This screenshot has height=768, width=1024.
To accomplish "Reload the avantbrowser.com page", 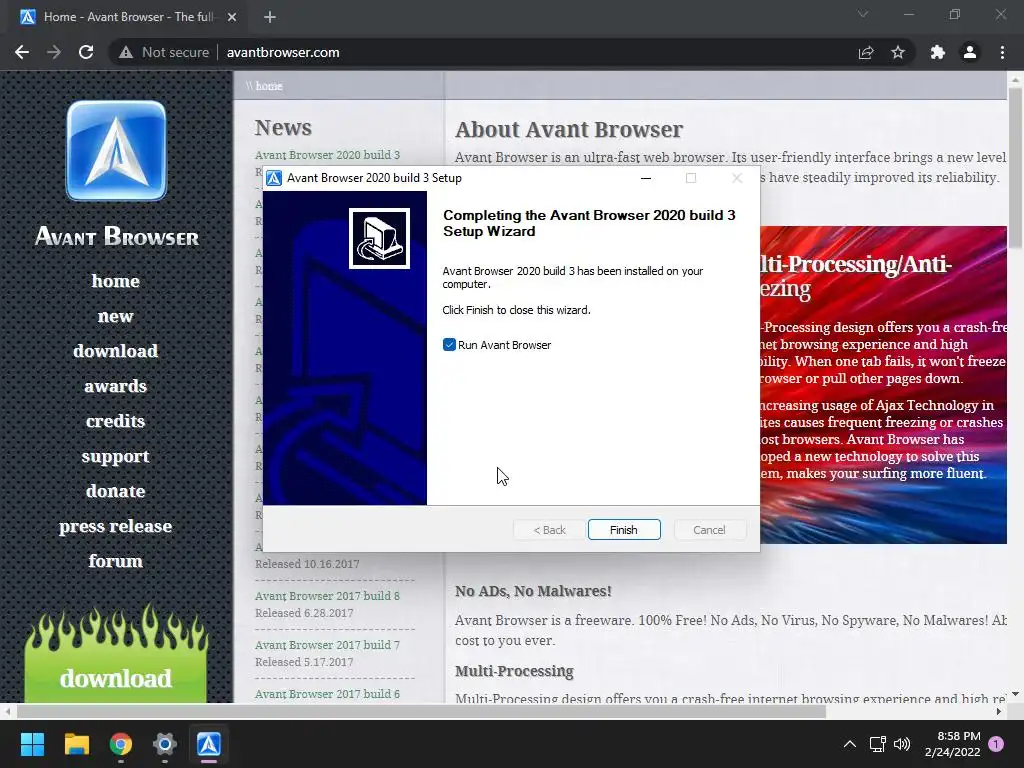I will point(86,52).
